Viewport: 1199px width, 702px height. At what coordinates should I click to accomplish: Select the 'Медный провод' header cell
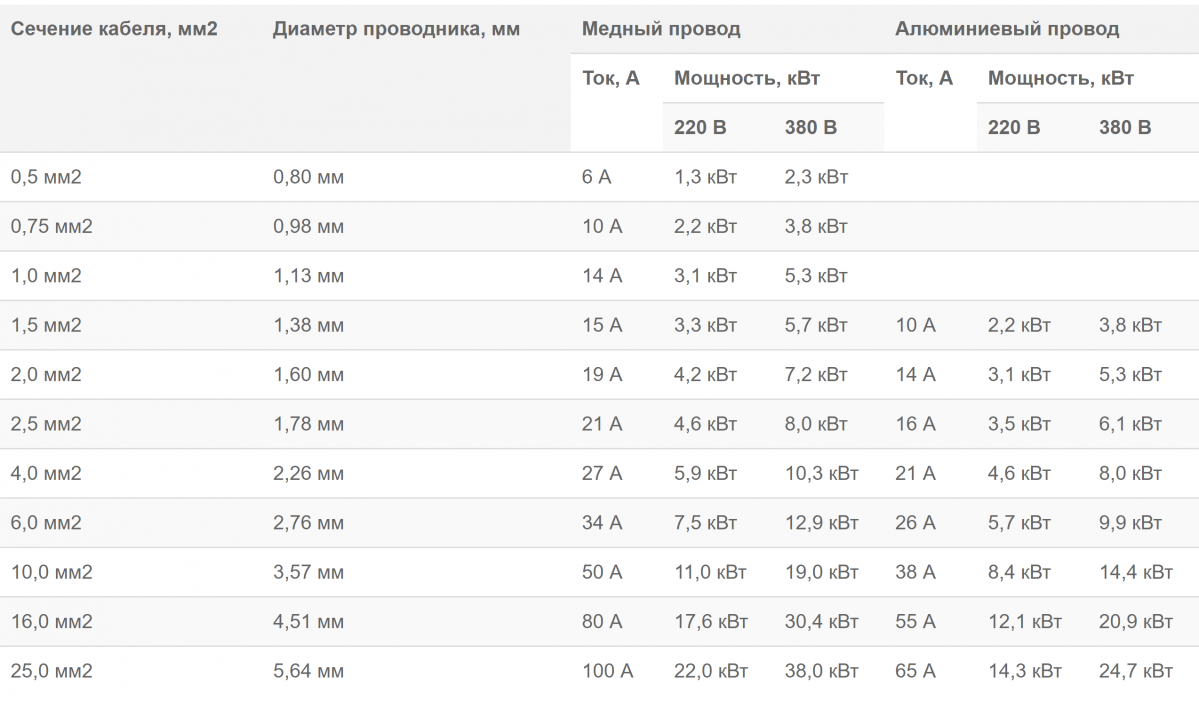click(661, 29)
